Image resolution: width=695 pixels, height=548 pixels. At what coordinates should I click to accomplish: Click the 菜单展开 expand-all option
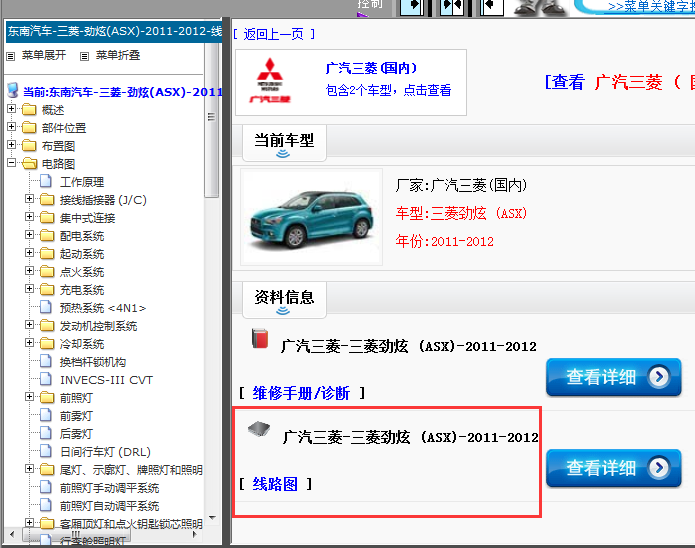click(44, 55)
